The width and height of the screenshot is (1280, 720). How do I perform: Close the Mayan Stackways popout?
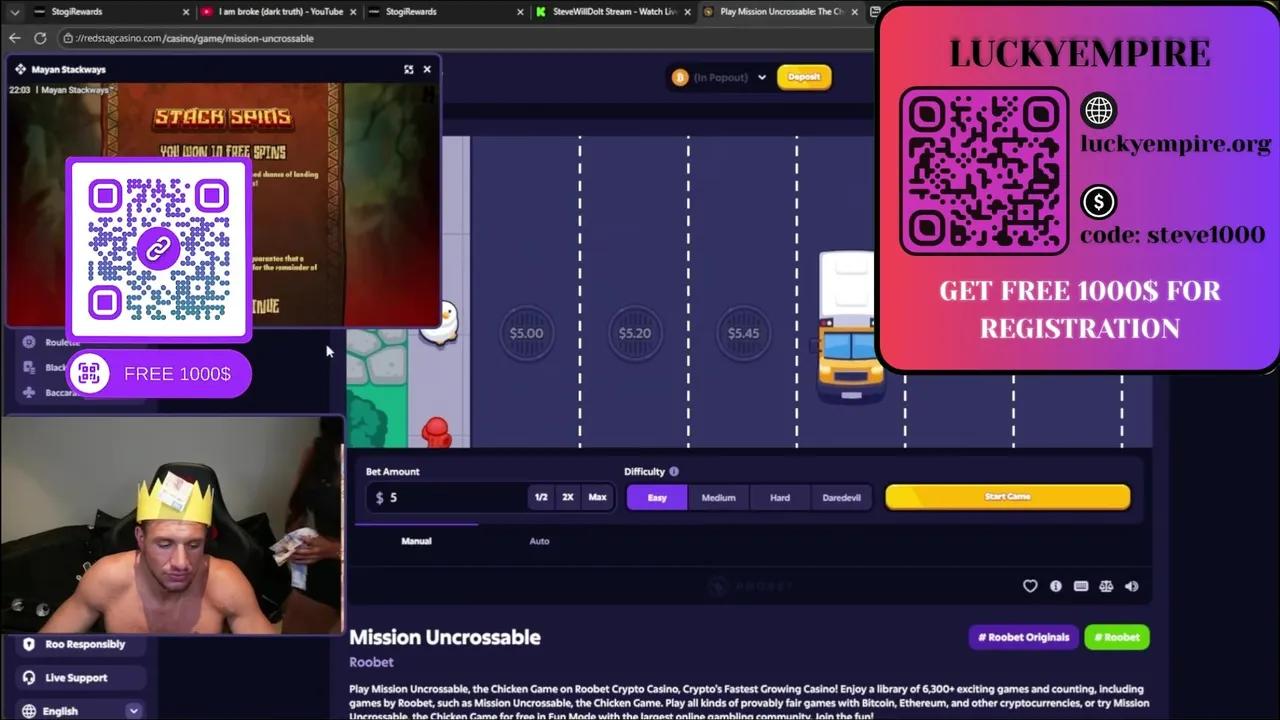click(427, 69)
